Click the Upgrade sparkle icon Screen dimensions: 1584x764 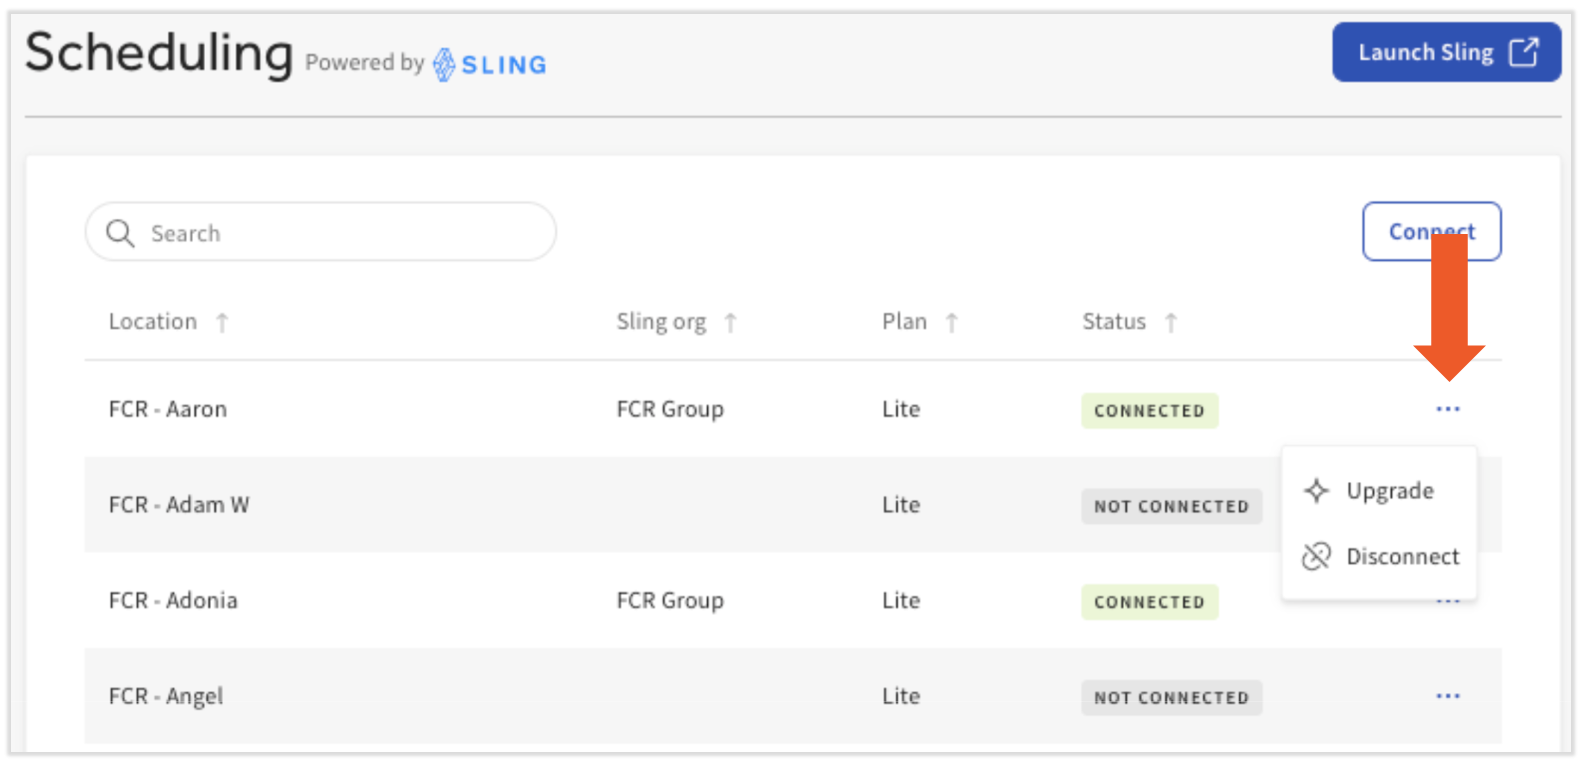(x=1316, y=491)
